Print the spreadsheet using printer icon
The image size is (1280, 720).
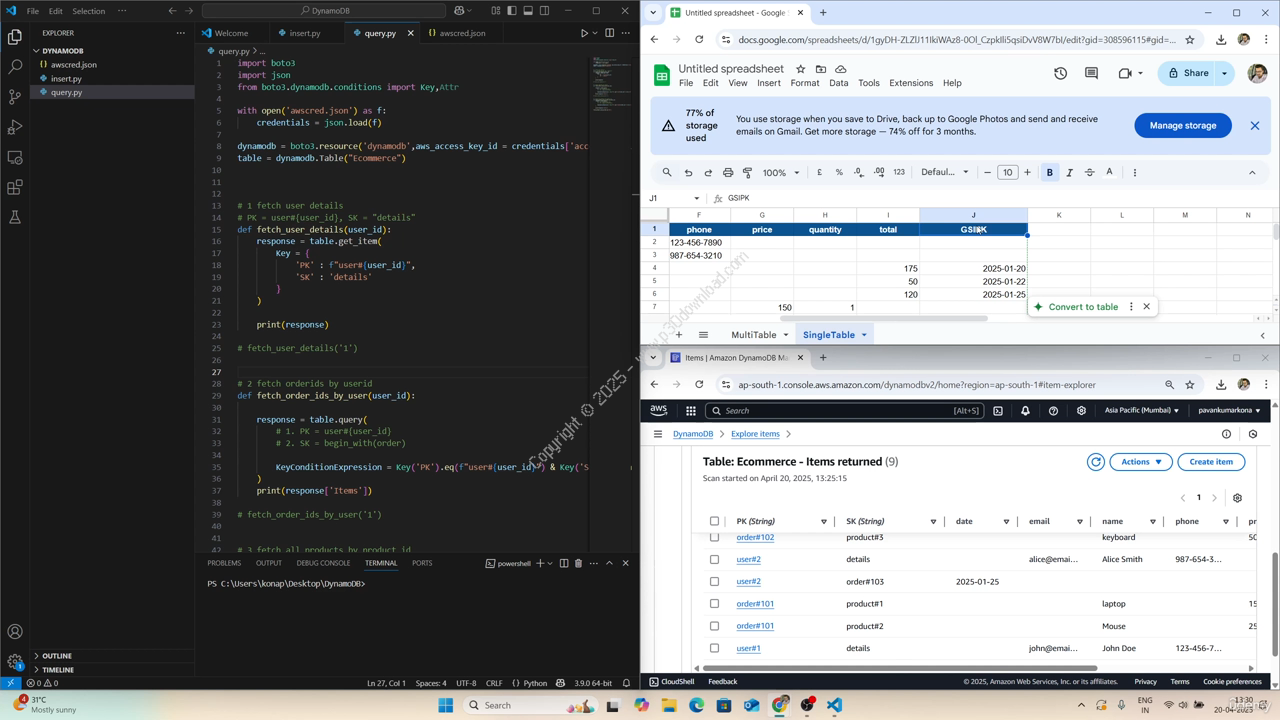pyautogui.click(x=728, y=172)
